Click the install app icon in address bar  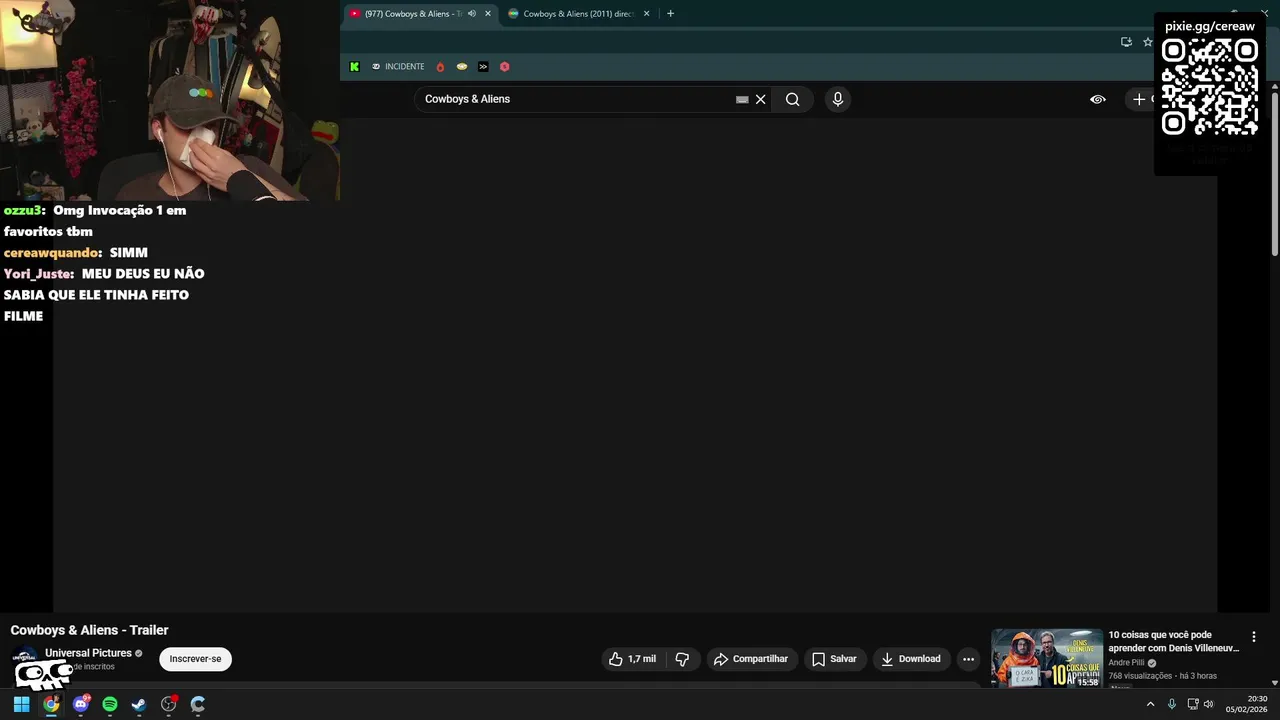1126,42
